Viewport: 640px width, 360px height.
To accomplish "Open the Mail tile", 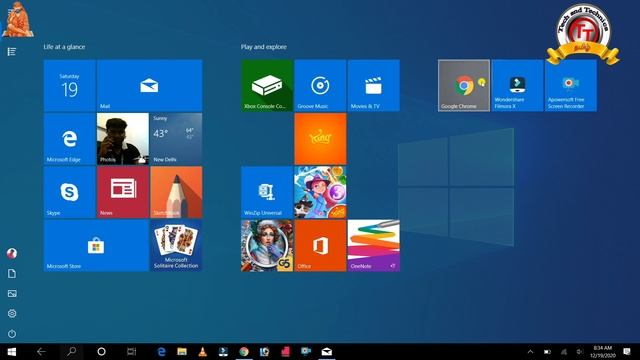I will (x=149, y=85).
